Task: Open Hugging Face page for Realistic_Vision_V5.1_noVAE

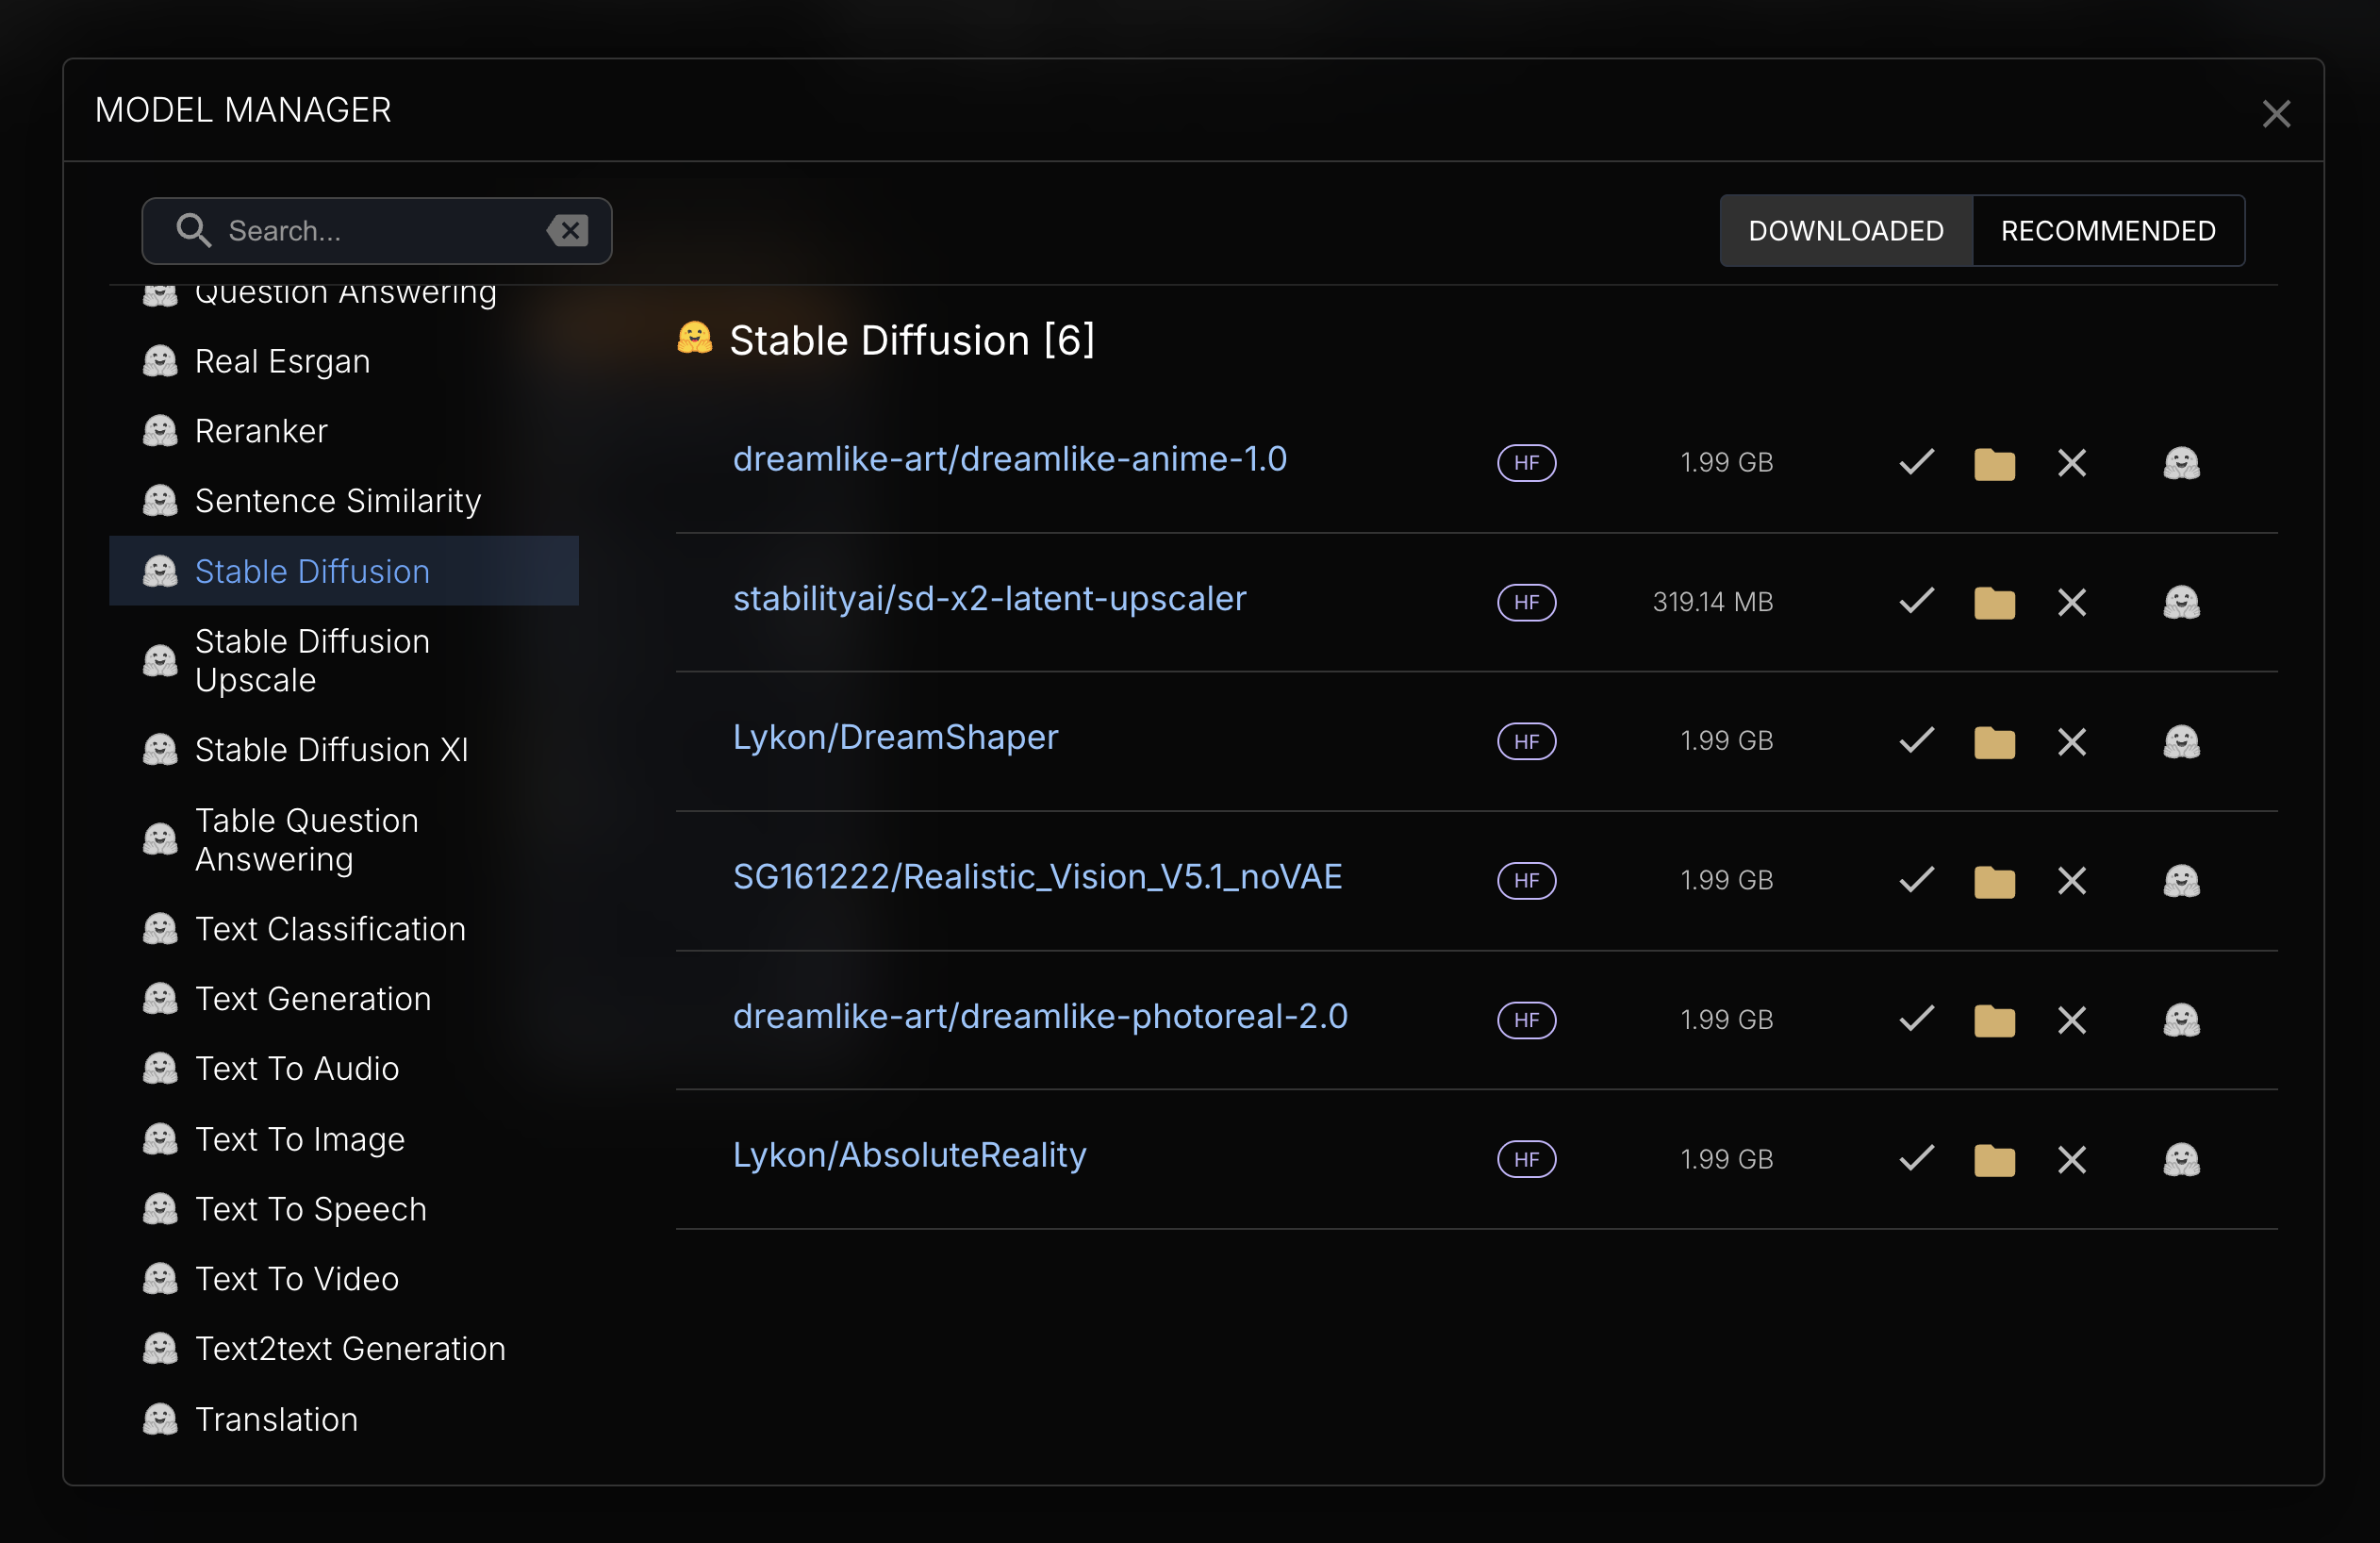Action: tap(2181, 881)
